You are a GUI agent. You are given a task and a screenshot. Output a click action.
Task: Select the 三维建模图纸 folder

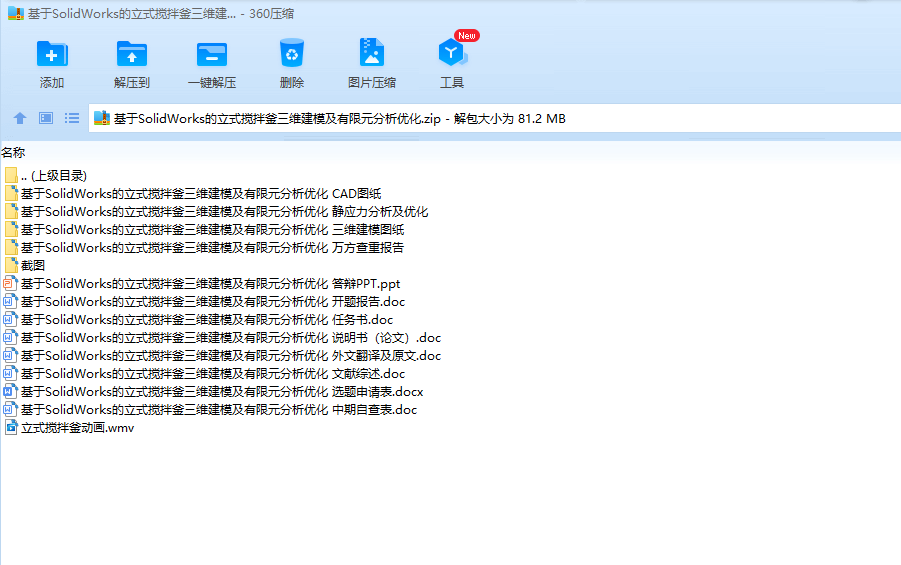(x=205, y=230)
